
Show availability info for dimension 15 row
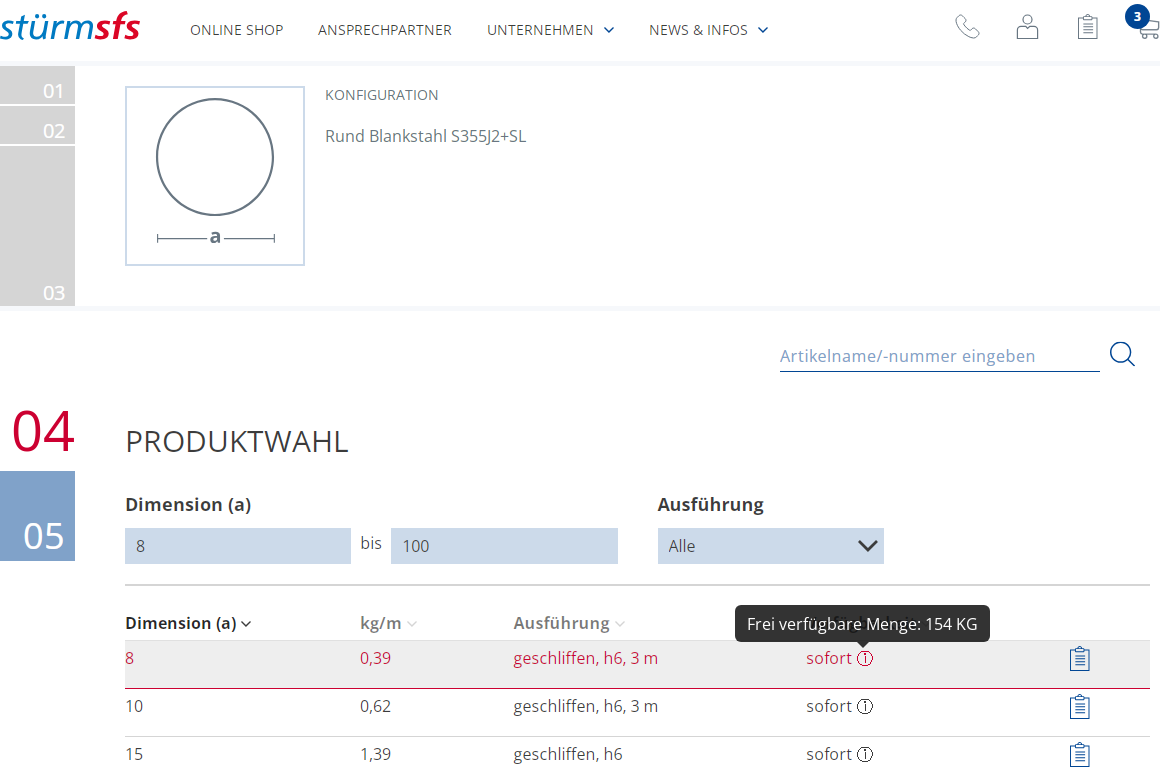click(865, 755)
